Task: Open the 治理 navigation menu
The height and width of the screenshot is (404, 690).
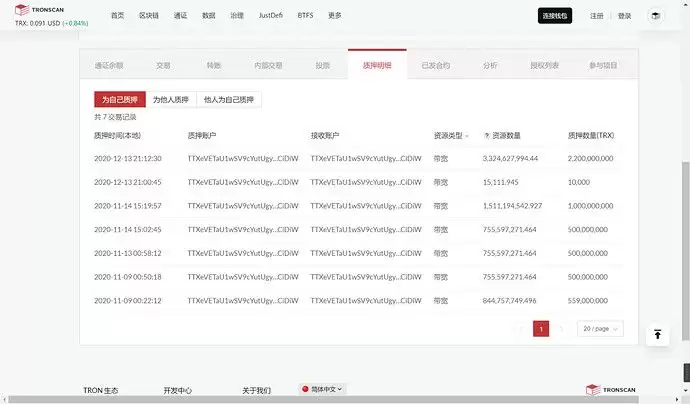Action: tap(237, 15)
